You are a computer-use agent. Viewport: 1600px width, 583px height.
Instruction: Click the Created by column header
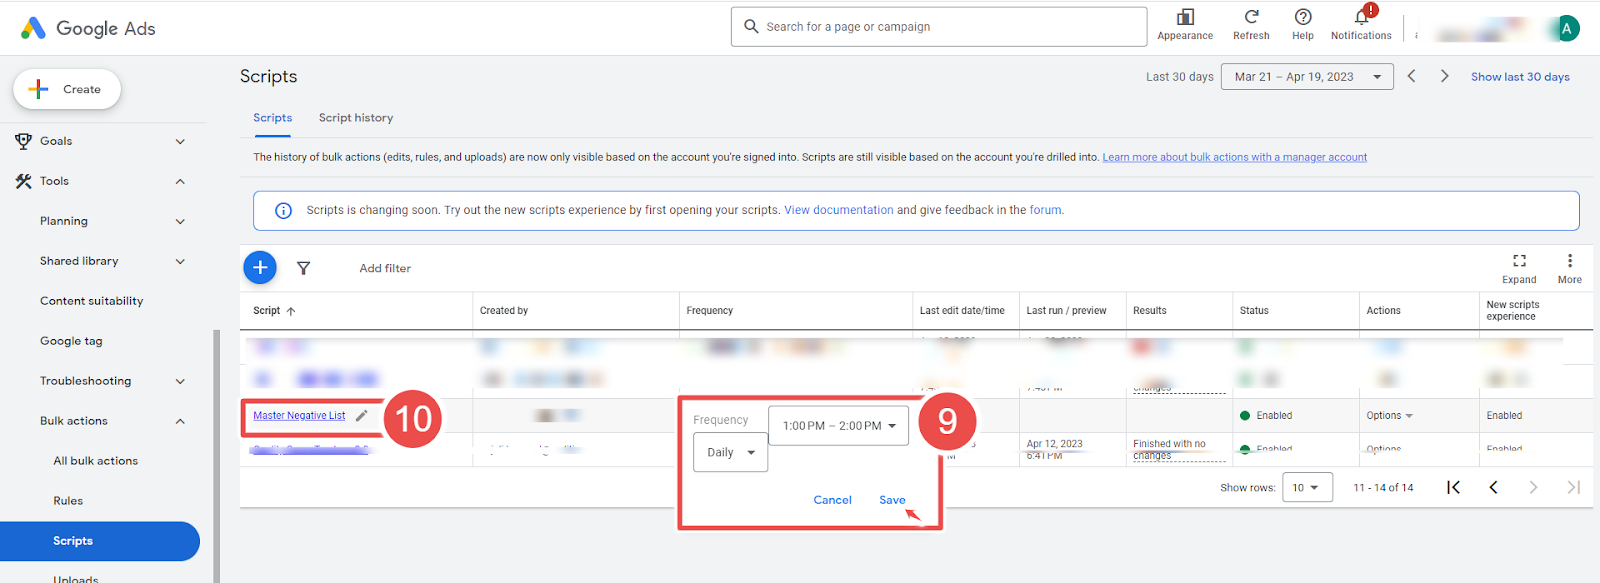click(x=504, y=311)
